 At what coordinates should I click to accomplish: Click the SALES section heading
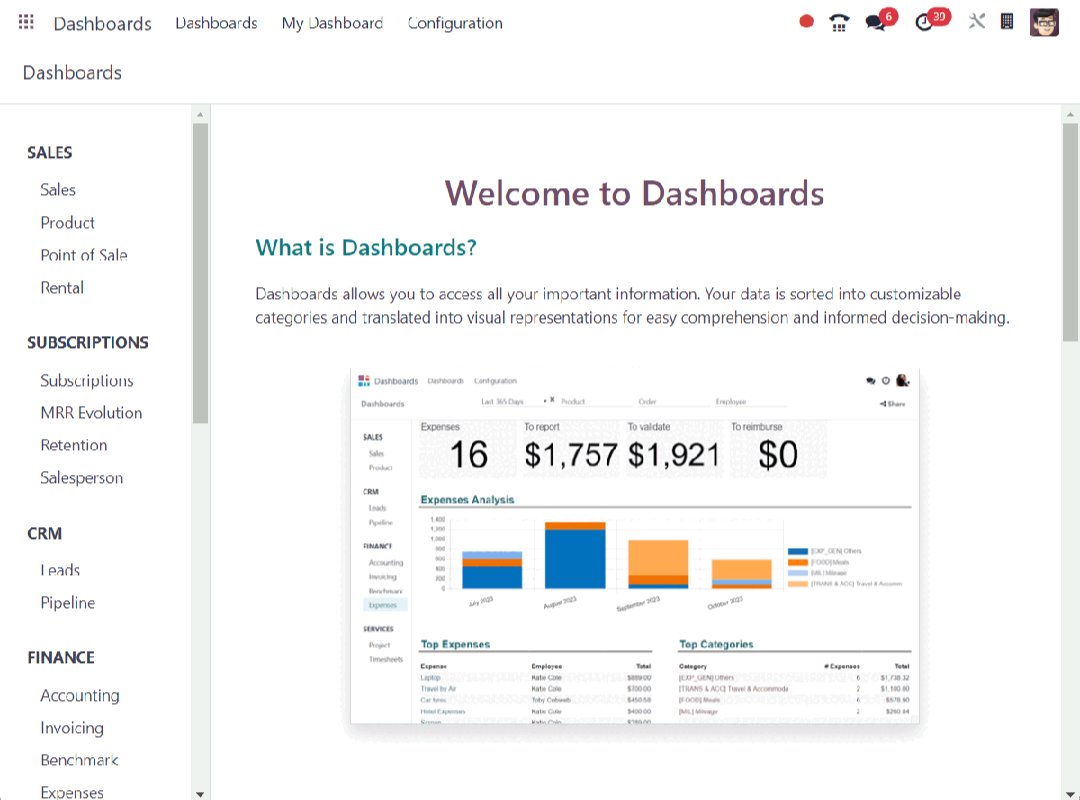[50, 153]
